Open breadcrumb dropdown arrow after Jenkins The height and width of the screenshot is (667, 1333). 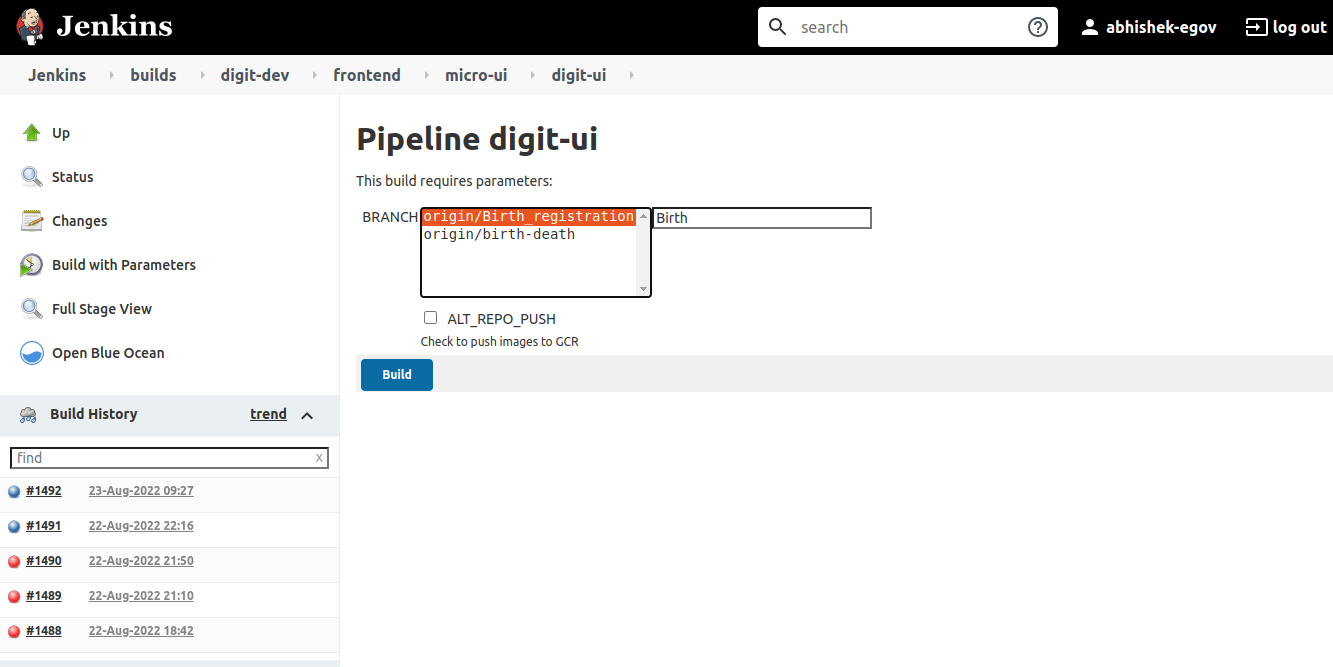pyautogui.click(x=109, y=75)
